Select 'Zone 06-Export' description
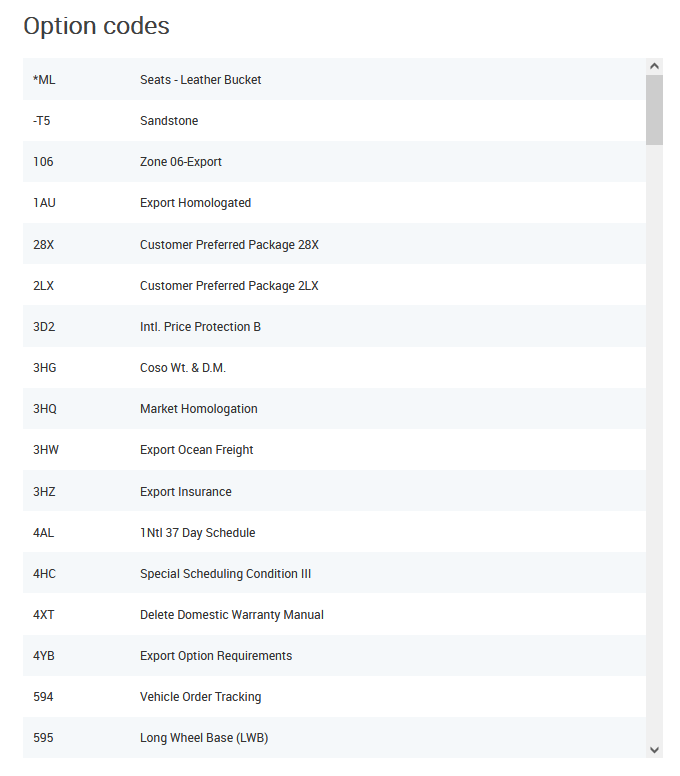This screenshot has width=680, height=776. point(181,162)
